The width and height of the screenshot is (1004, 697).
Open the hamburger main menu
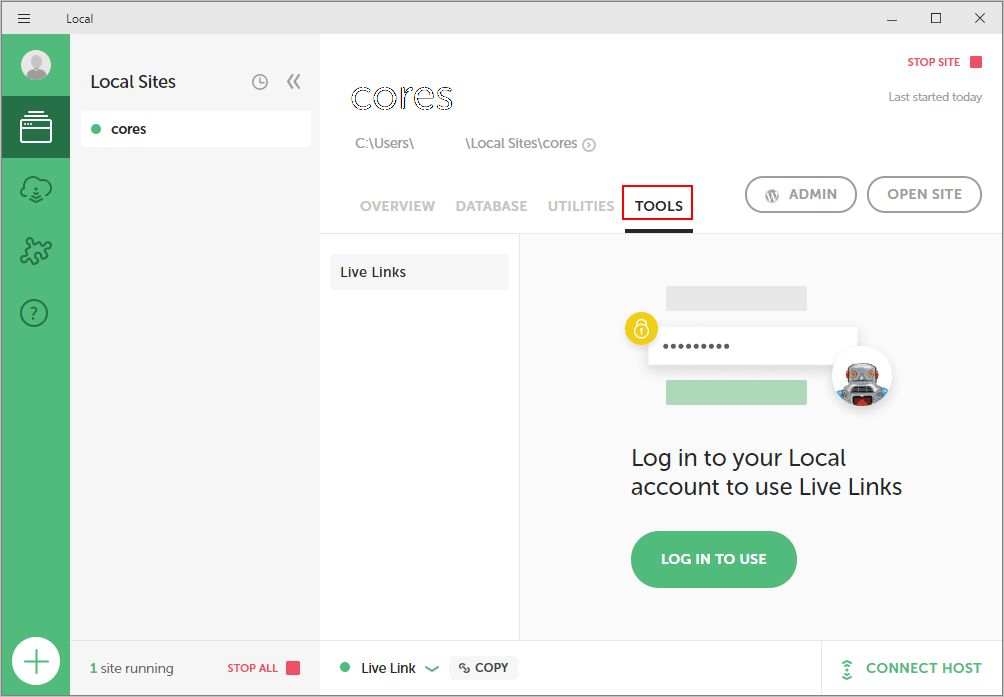click(x=24, y=19)
